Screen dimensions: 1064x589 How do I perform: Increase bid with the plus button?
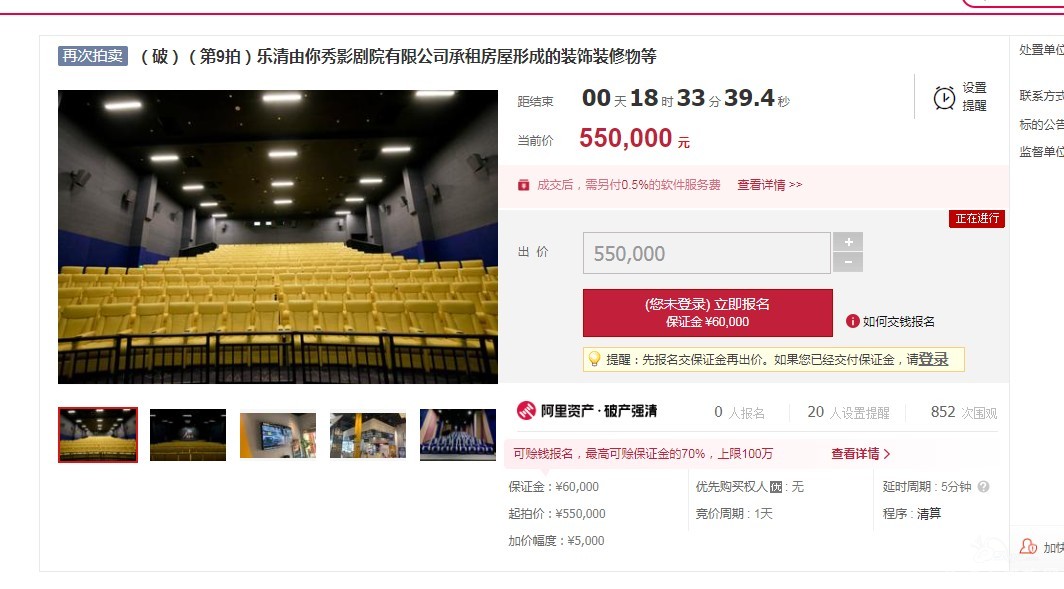[848, 242]
